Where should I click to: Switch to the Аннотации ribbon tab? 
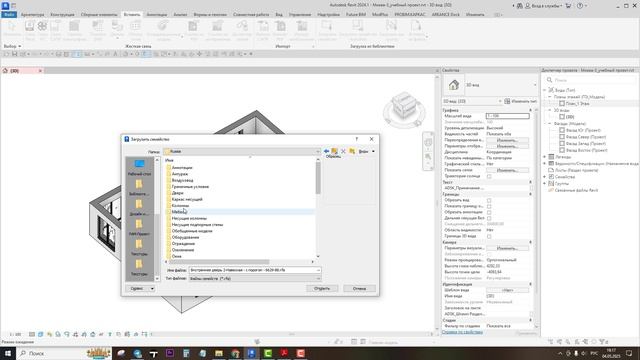point(157,15)
